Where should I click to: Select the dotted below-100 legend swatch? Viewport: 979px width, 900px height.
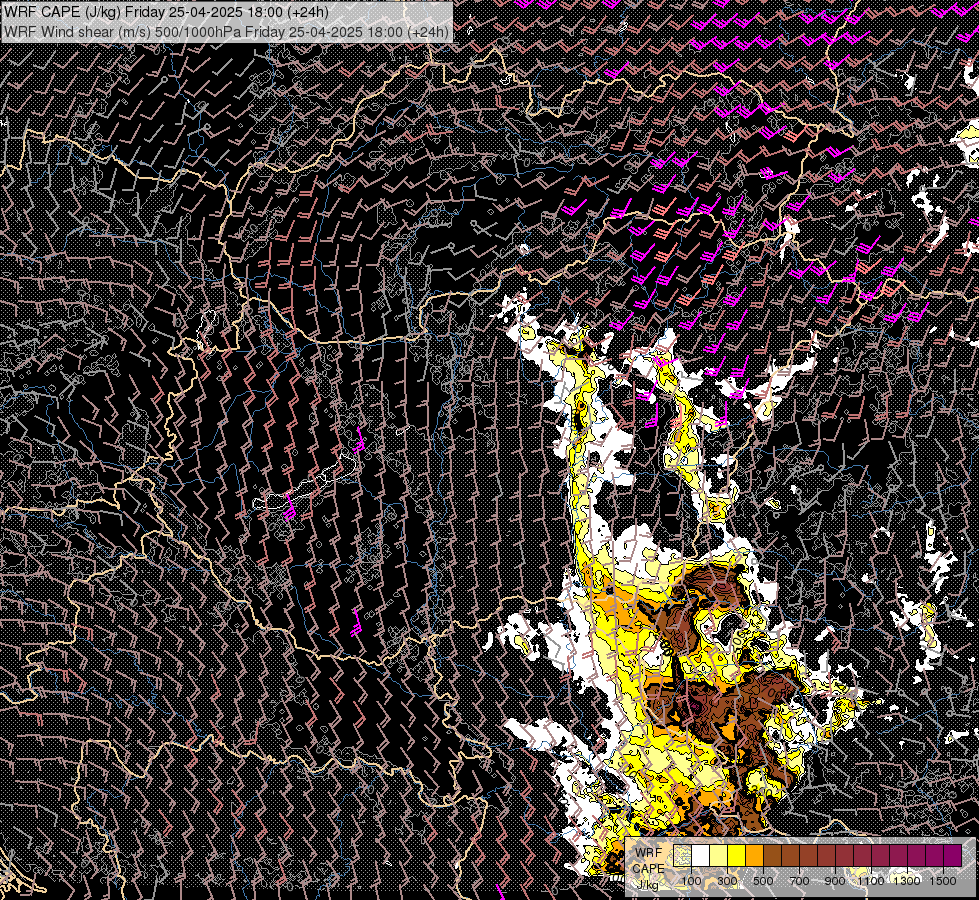682,856
